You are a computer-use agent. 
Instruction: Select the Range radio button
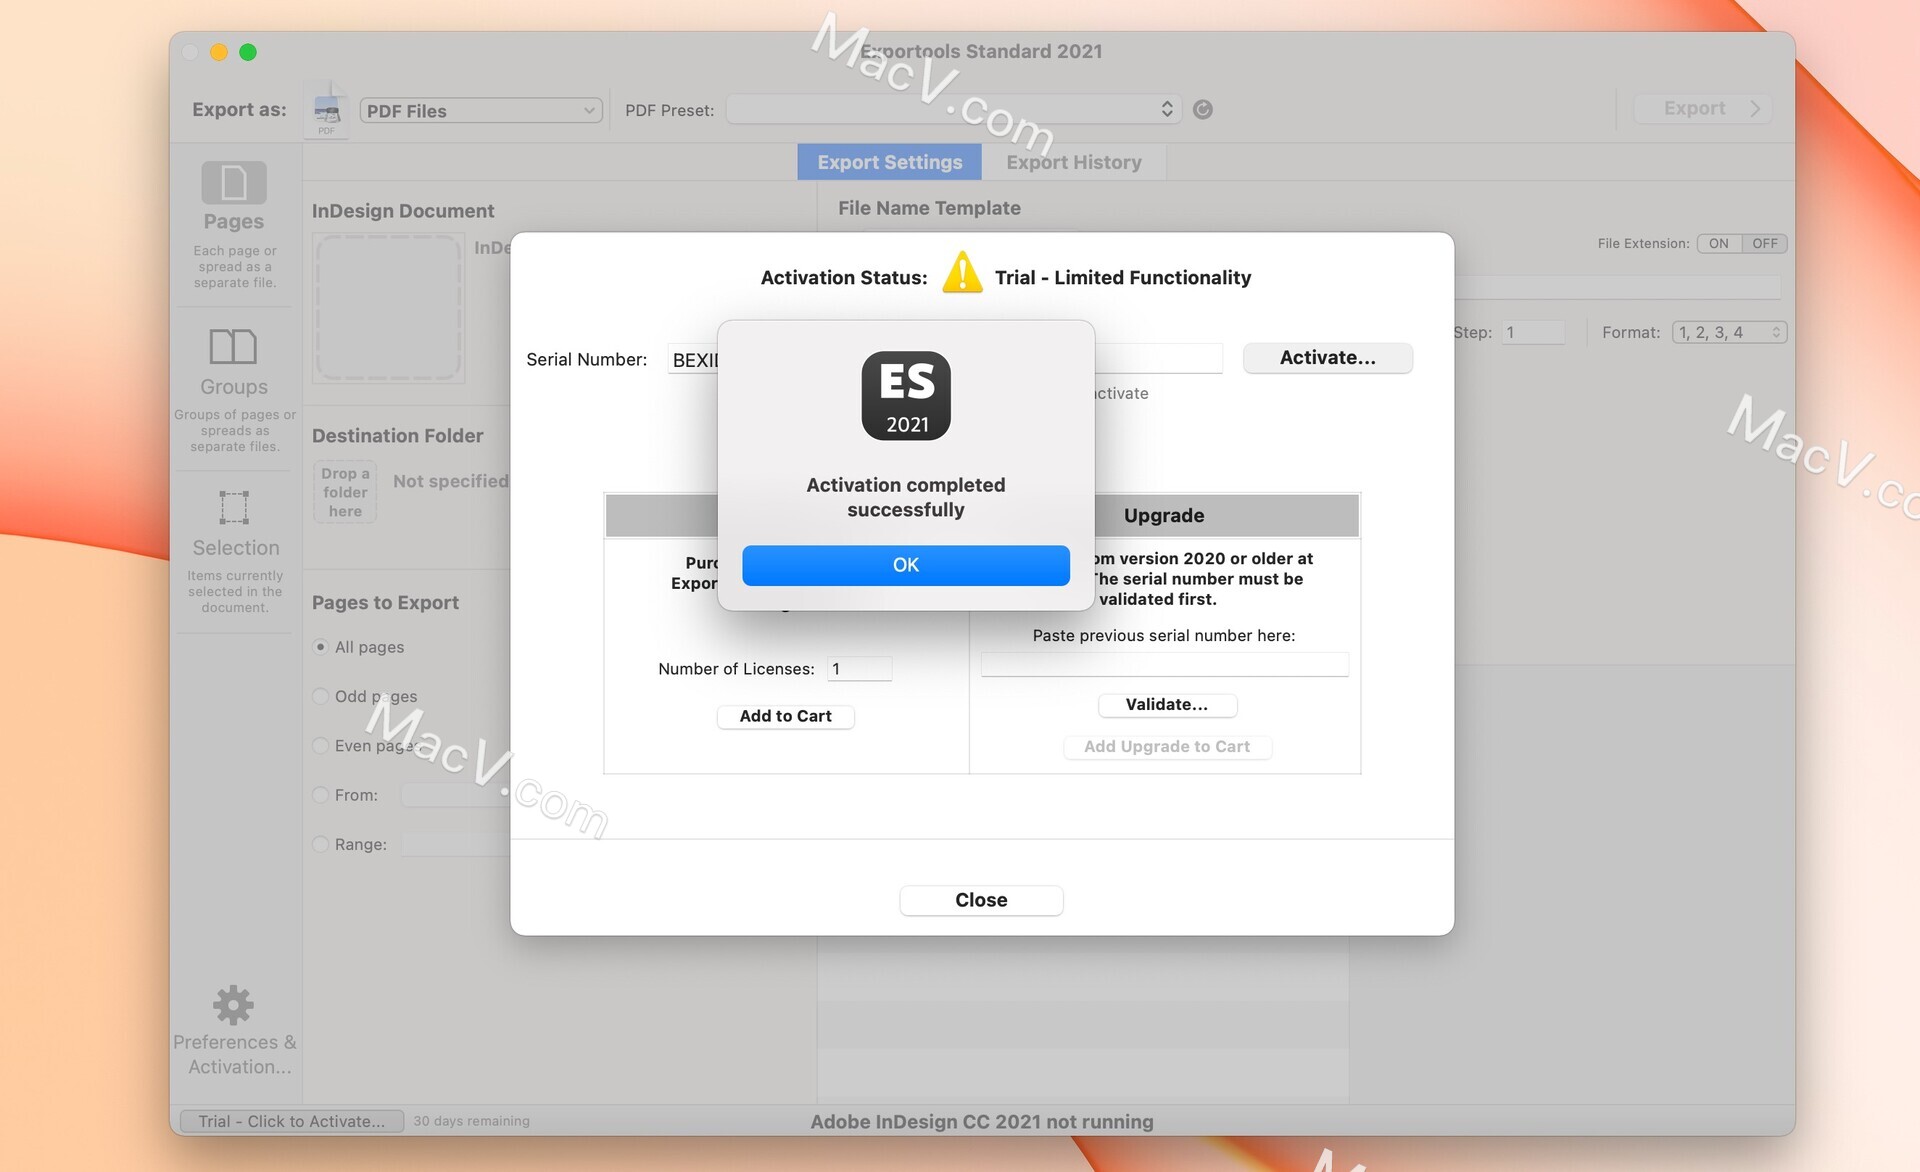pos(320,844)
